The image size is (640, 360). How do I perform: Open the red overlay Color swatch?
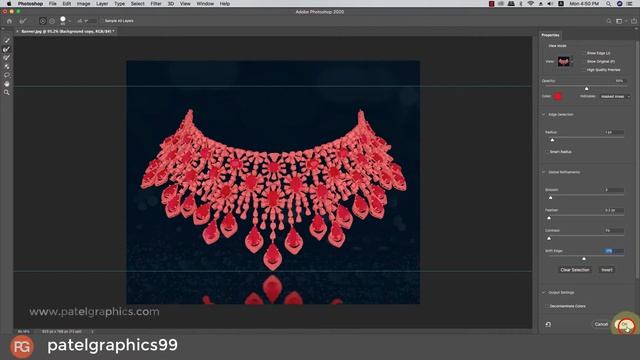tap(558, 96)
